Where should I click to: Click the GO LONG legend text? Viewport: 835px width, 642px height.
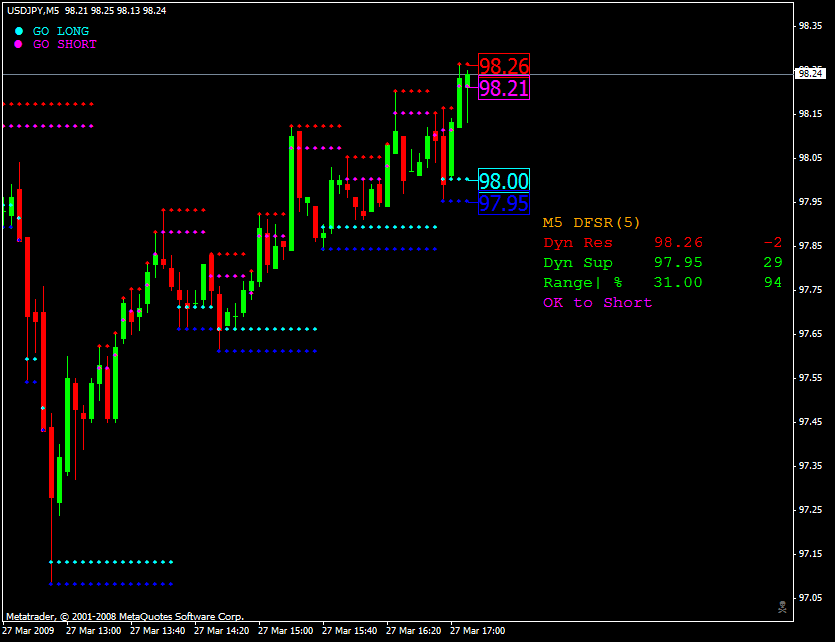pyautogui.click(x=61, y=31)
